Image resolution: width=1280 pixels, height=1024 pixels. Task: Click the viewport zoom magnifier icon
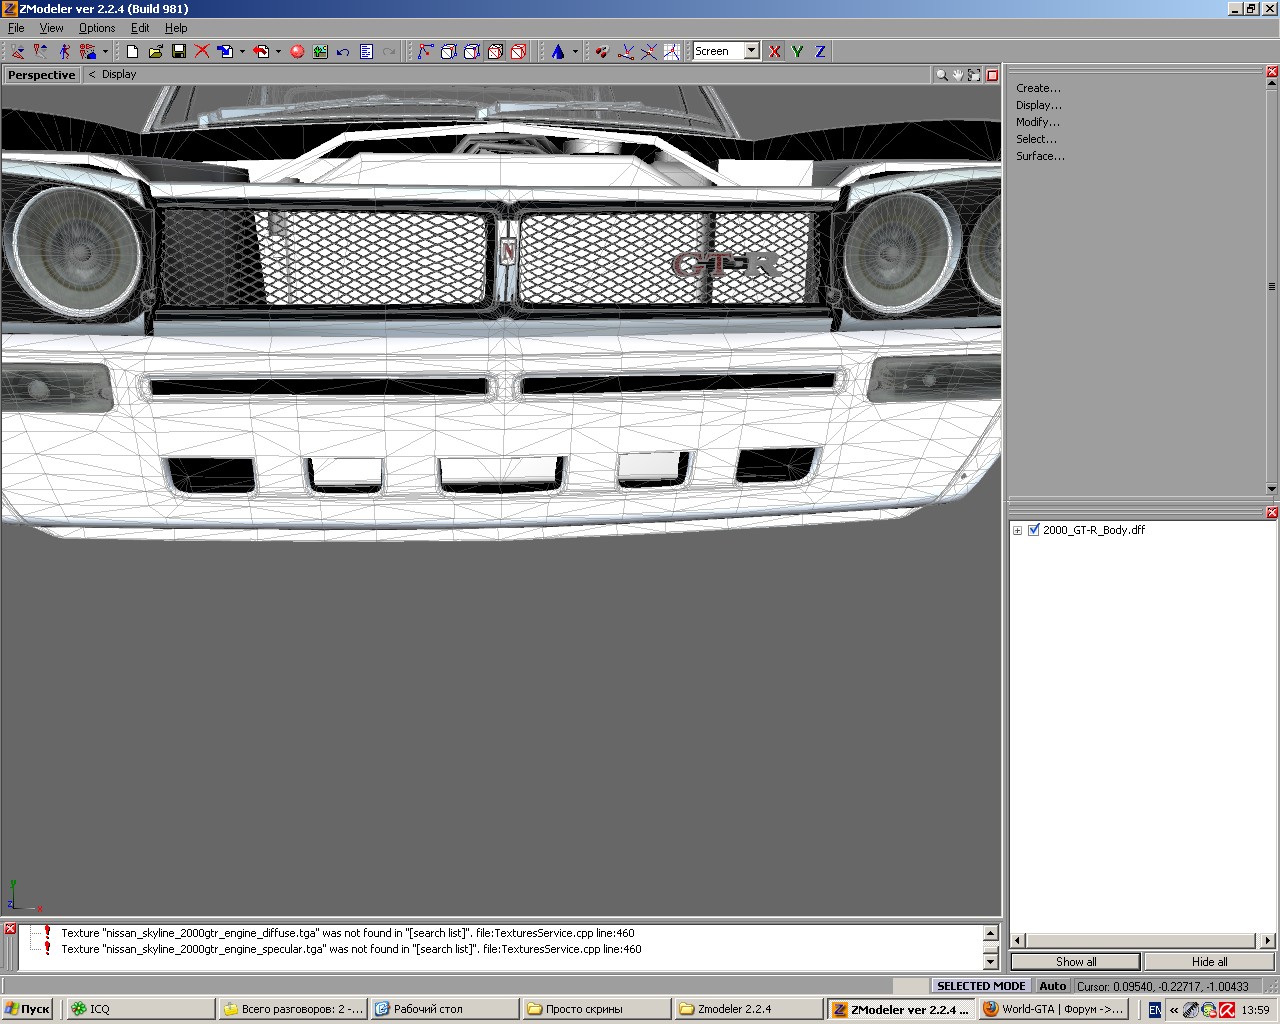[941, 75]
